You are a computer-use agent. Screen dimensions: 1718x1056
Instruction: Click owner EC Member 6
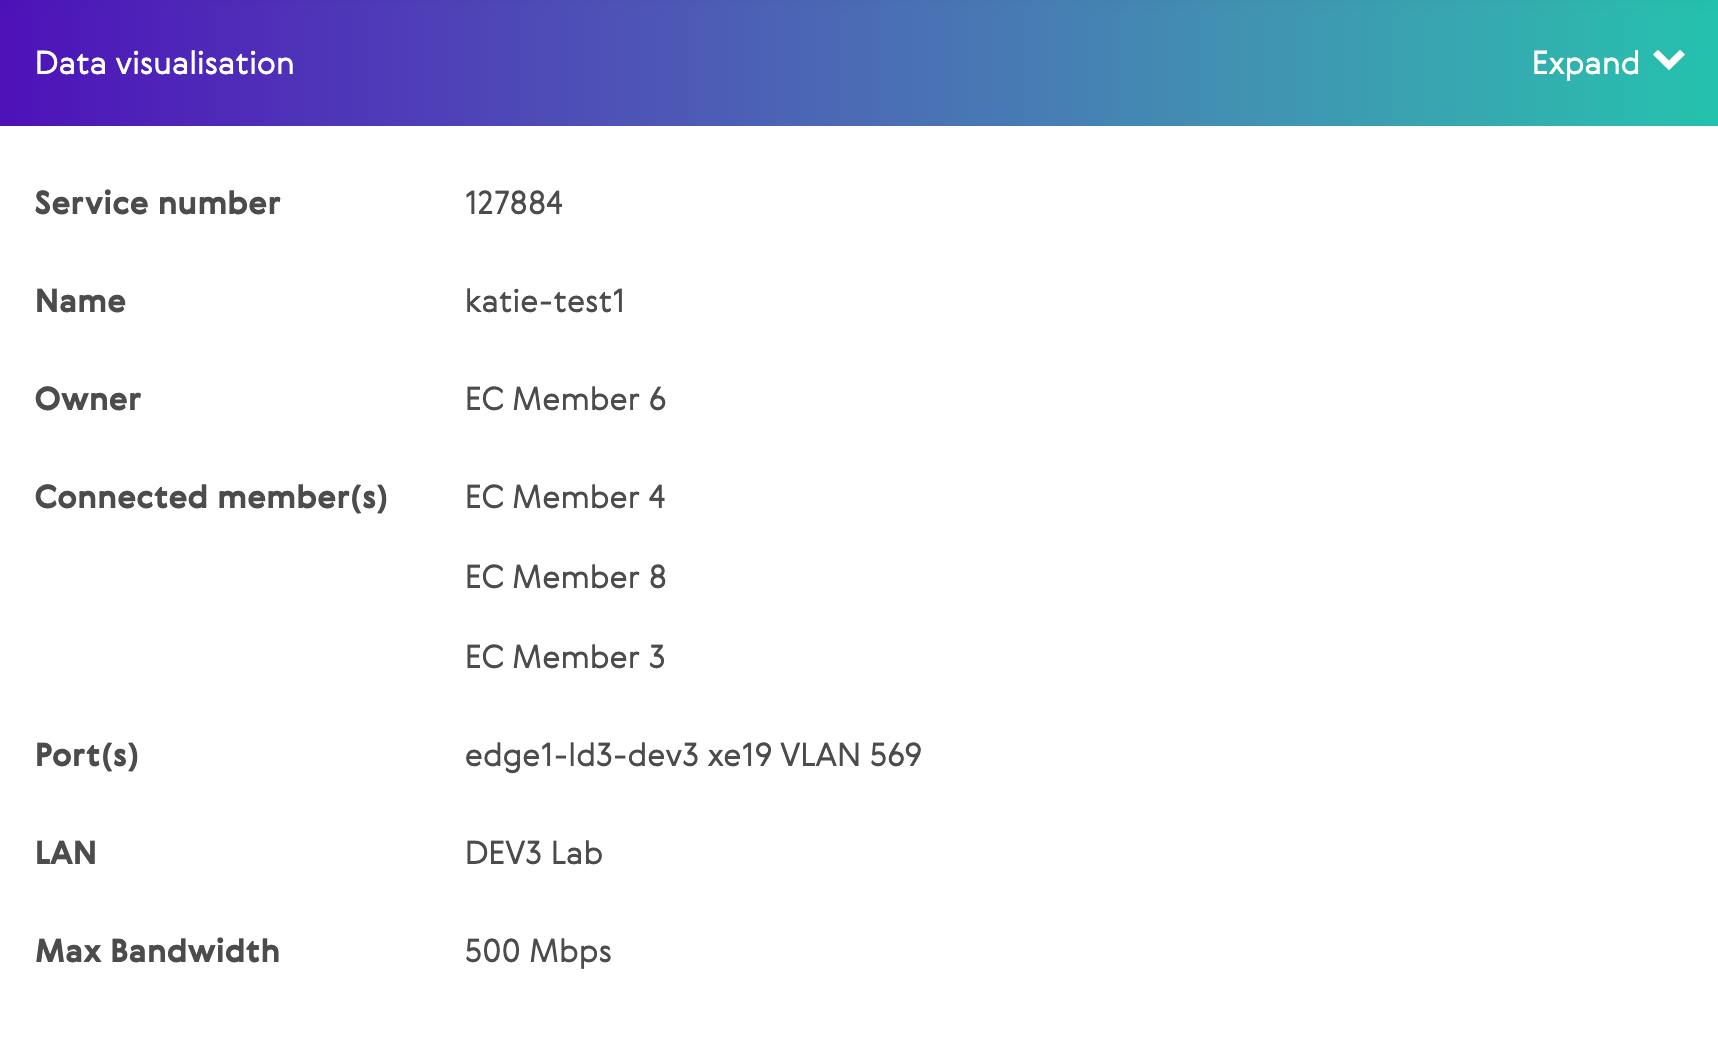click(565, 399)
